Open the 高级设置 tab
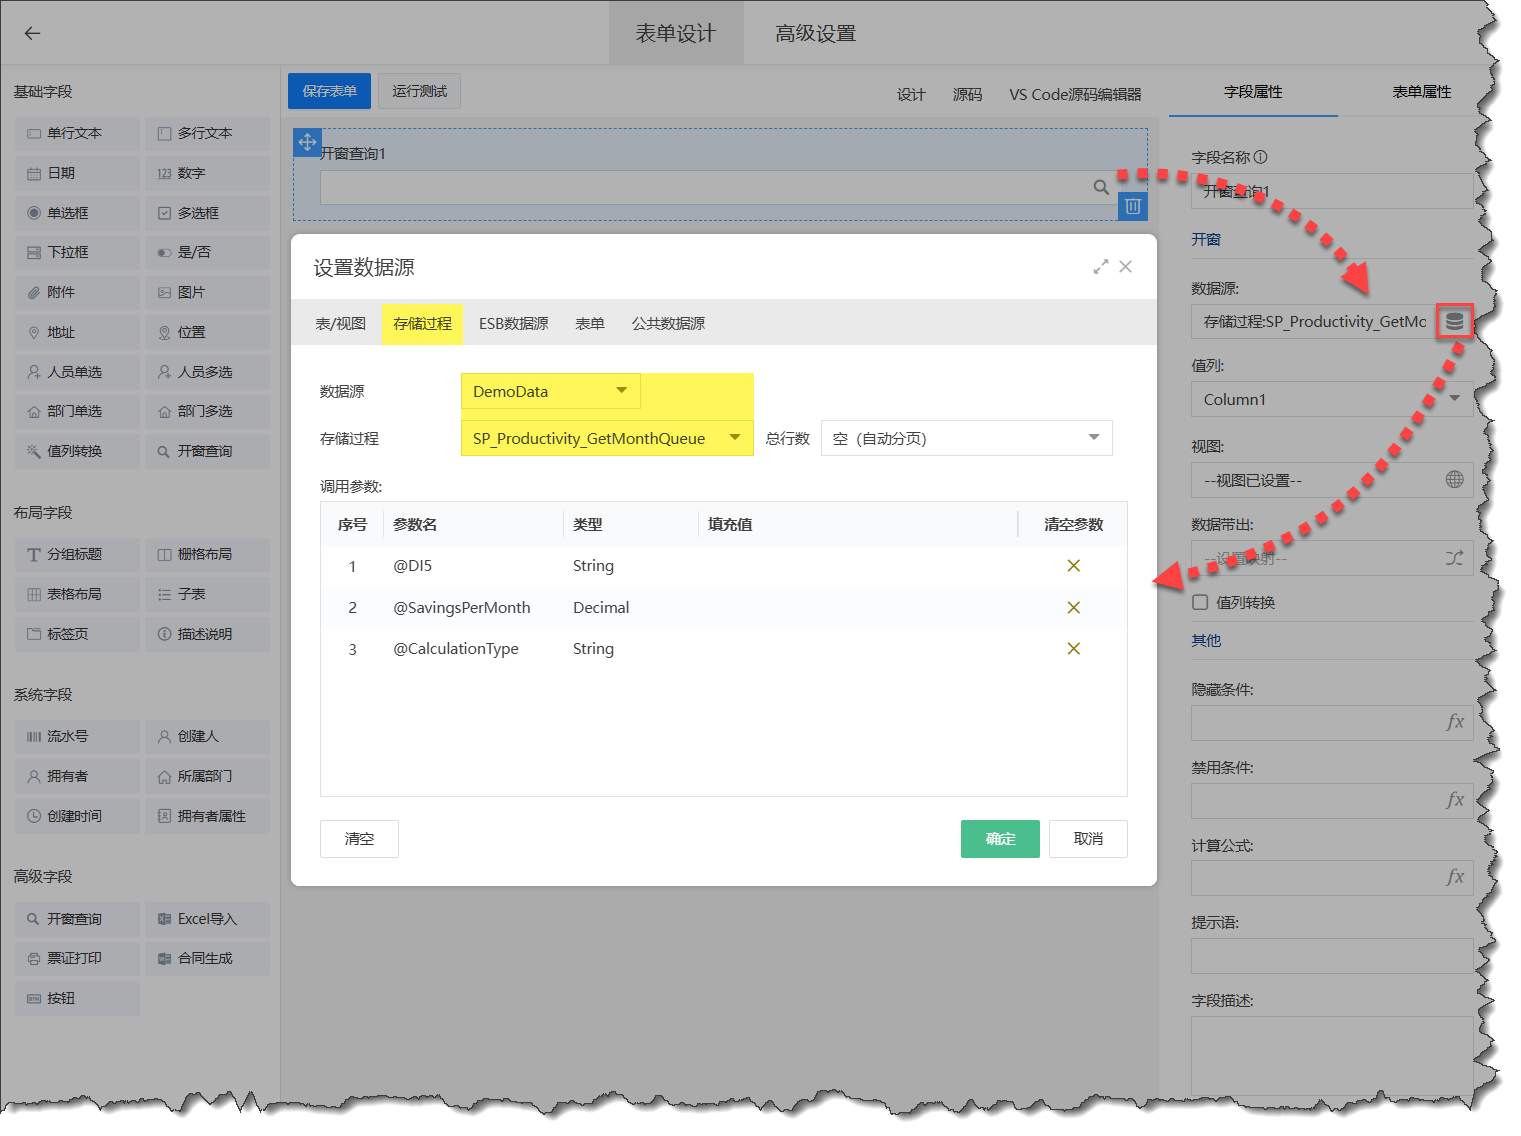The height and width of the screenshot is (1136, 1521). tap(815, 34)
